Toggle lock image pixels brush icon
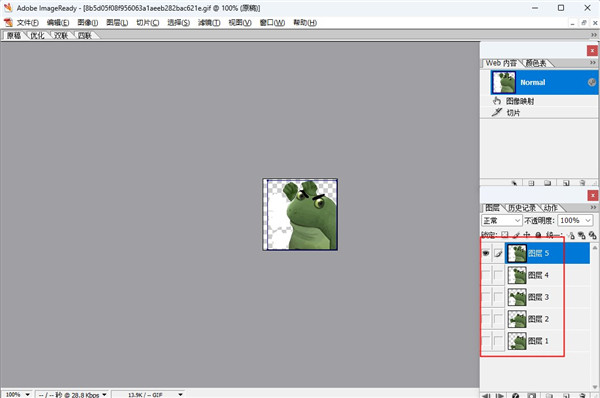Viewport: 600px width, 398px height. (x=516, y=235)
